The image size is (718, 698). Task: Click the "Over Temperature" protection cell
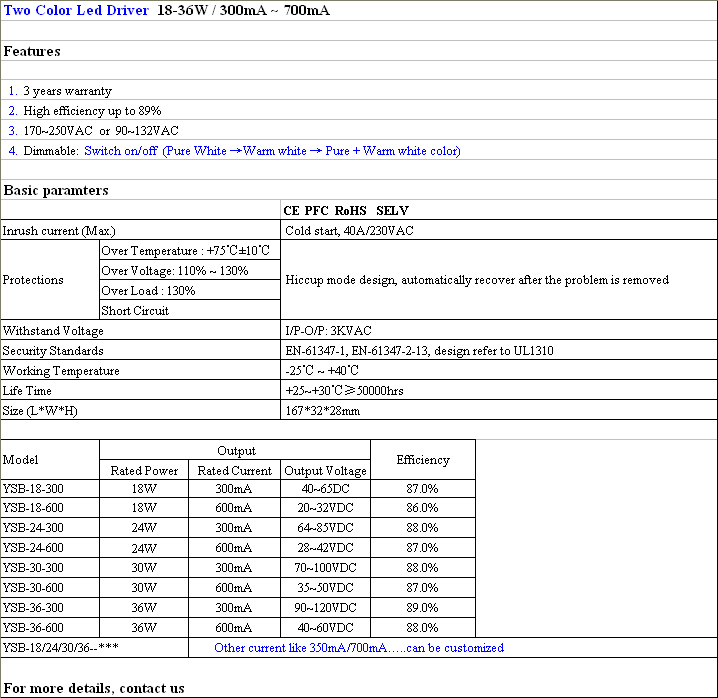click(186, 251)
